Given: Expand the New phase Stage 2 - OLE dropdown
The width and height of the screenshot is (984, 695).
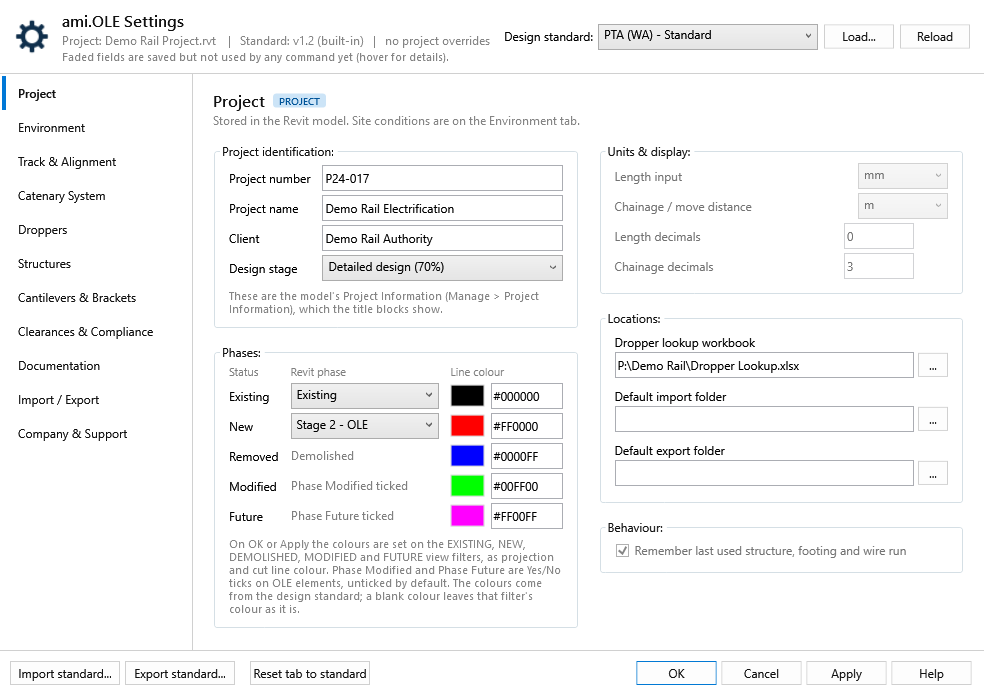Looking at the screenshot, I should pyautogui.click(x=365, y=426).
